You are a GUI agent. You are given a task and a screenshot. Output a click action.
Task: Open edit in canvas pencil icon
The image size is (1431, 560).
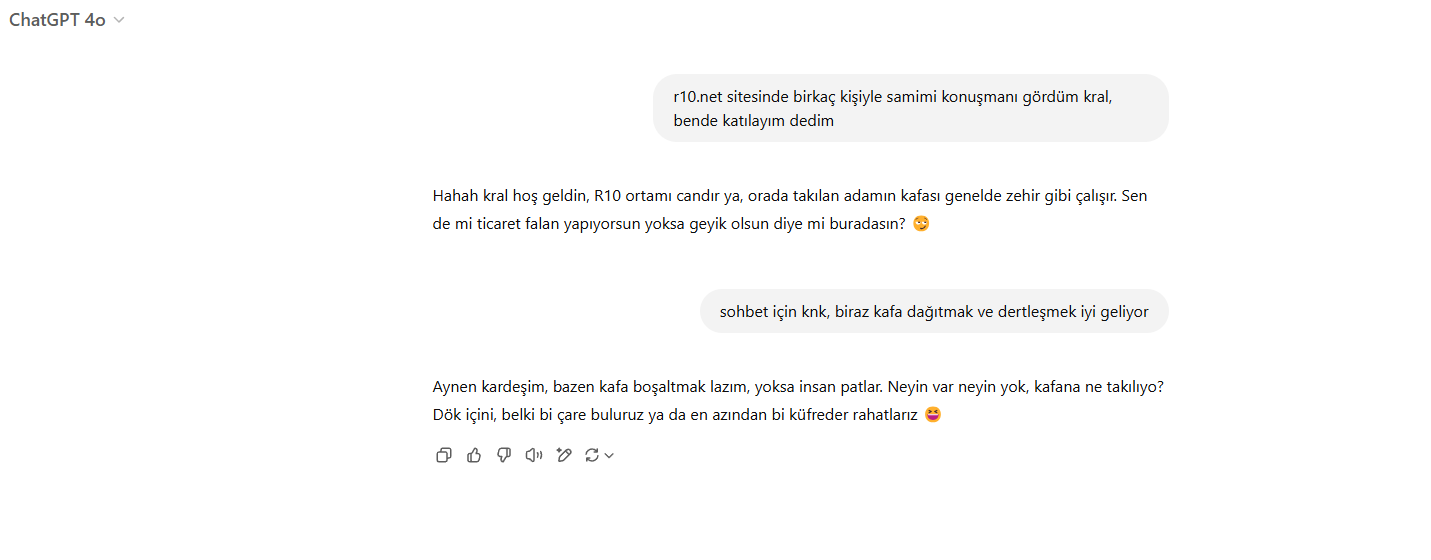(x=564, y=455)
